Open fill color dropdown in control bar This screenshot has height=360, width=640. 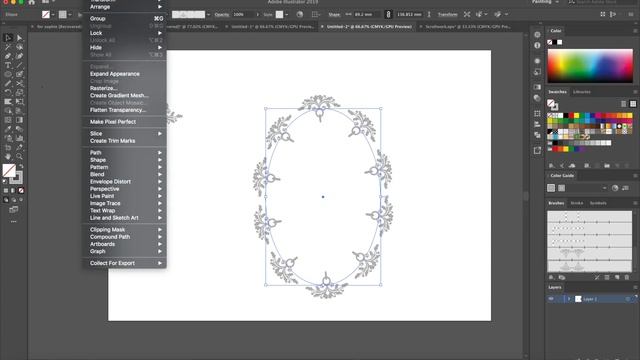pyautogui.click(x=53, y=15)
